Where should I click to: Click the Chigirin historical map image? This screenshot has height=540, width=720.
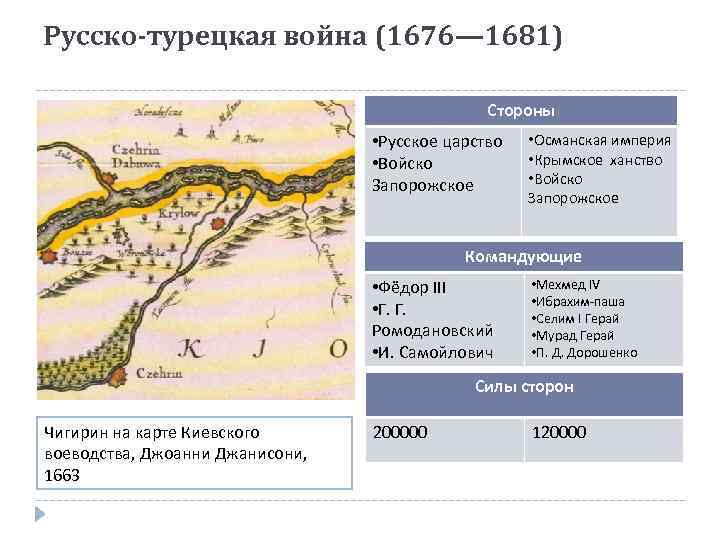196,250
